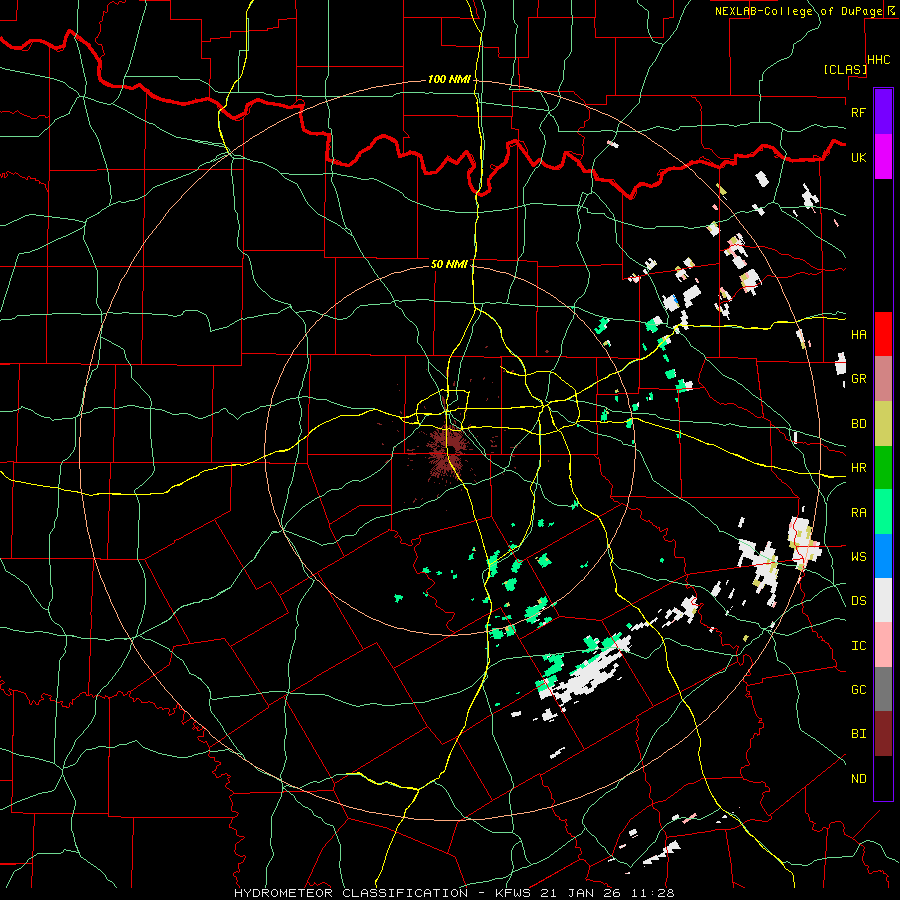Pick the HR green legend swatch
900x900 pixels.
(x=883, y=467)
